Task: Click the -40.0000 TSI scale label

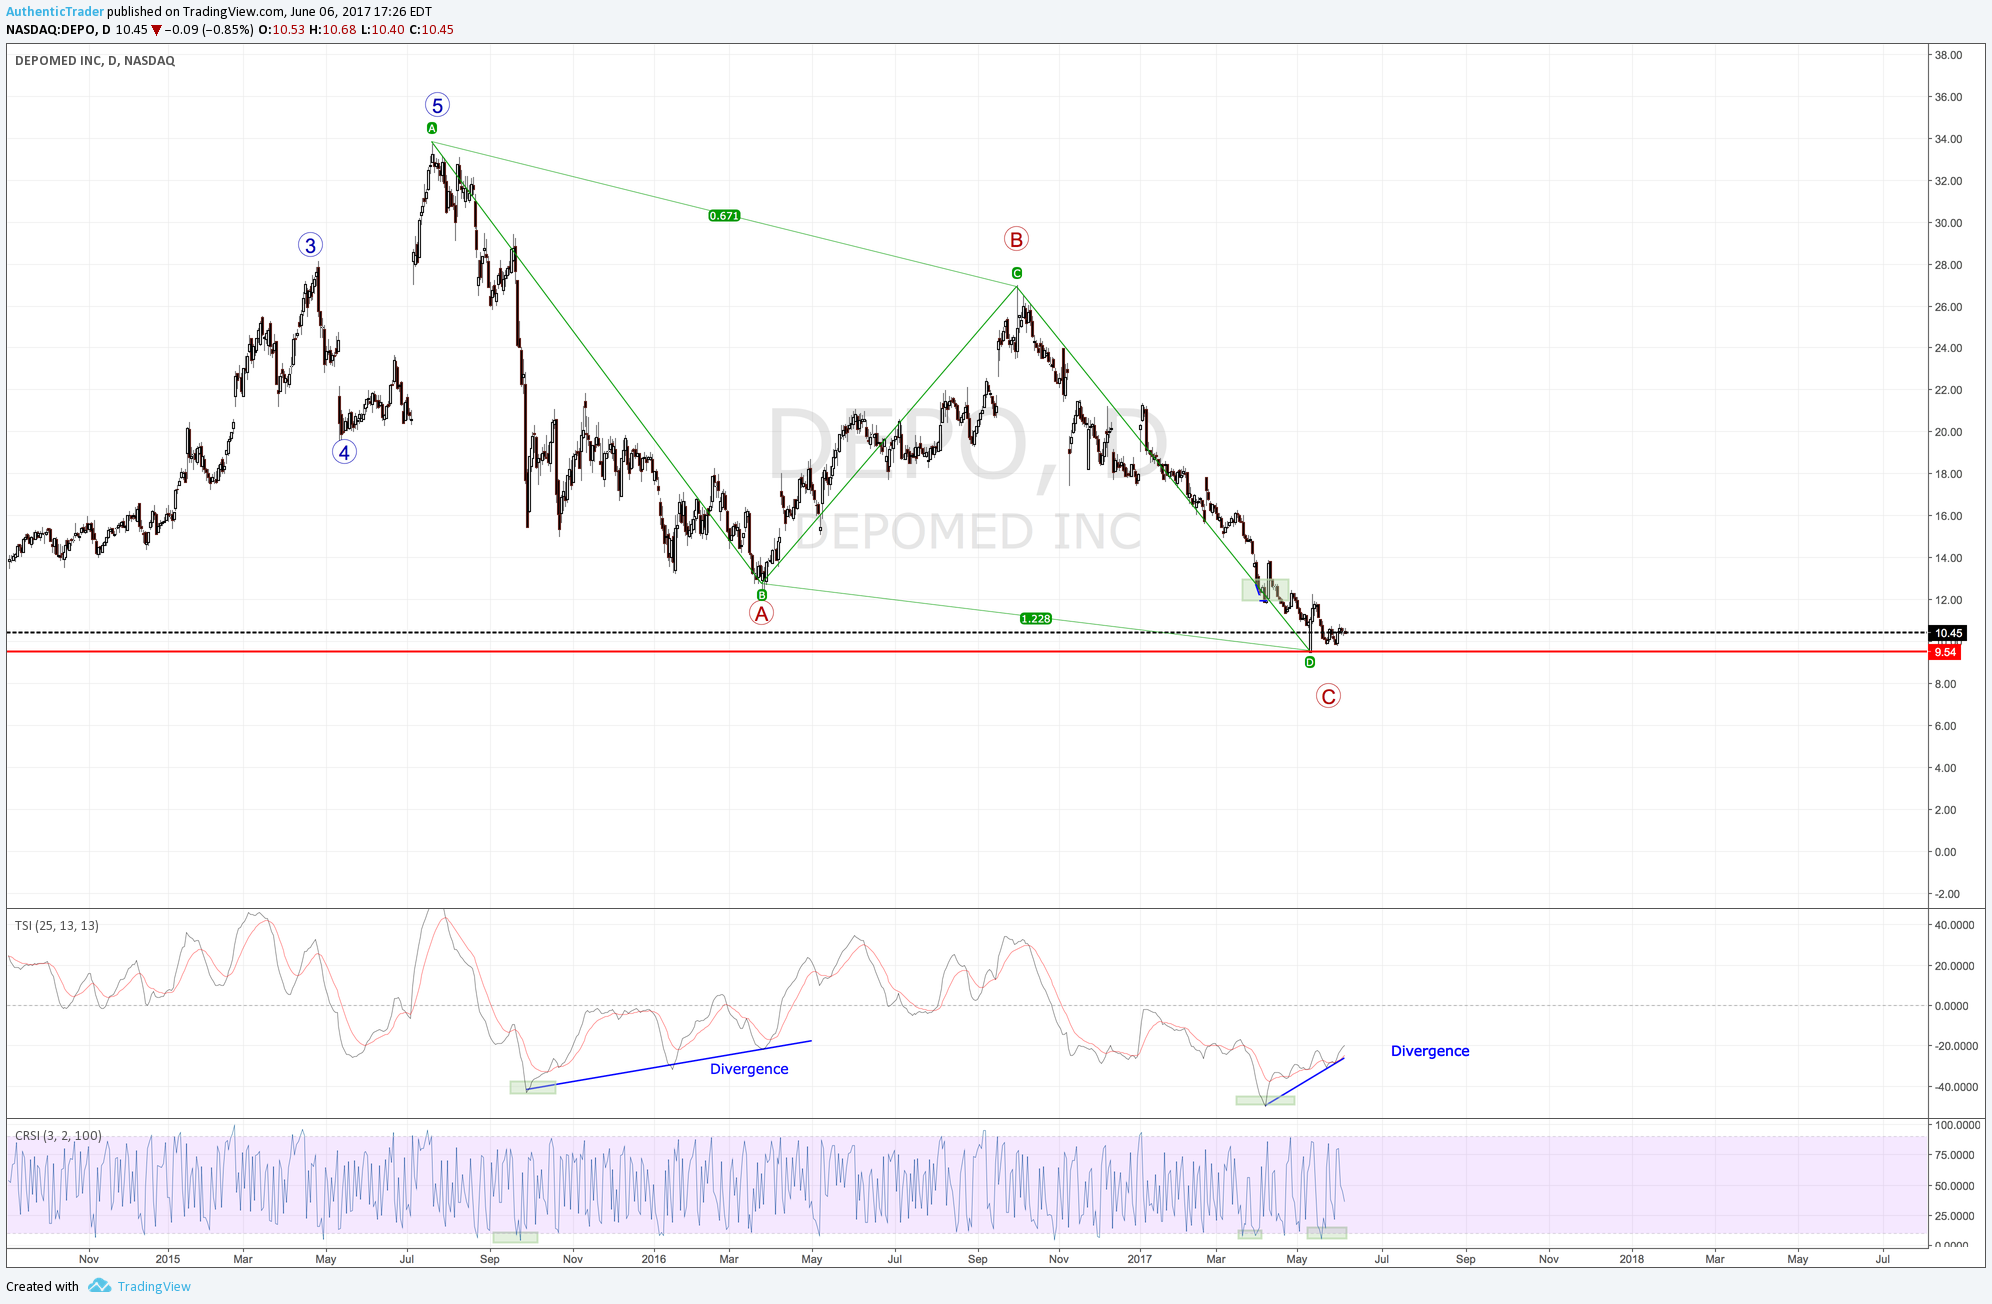Action: pyautogui.click(x=1955, y=1087)
